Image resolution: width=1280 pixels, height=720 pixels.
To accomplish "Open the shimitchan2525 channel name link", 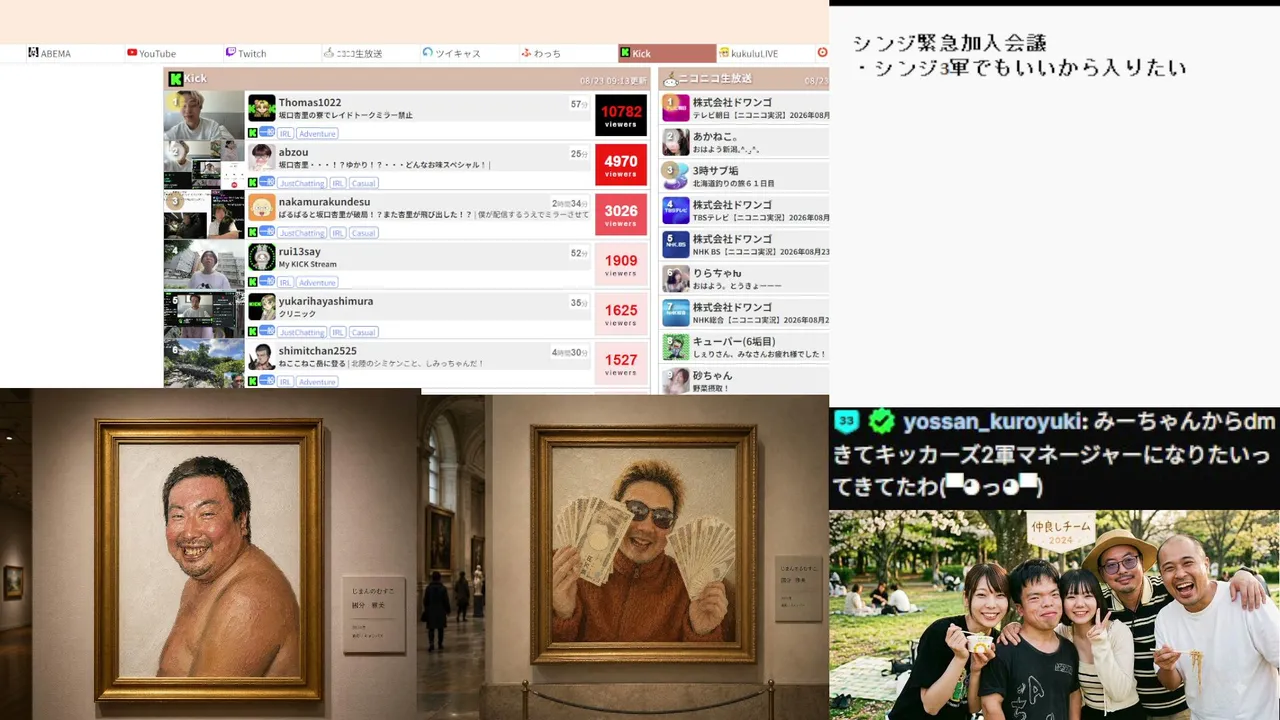I will click(x=317, y=351).
